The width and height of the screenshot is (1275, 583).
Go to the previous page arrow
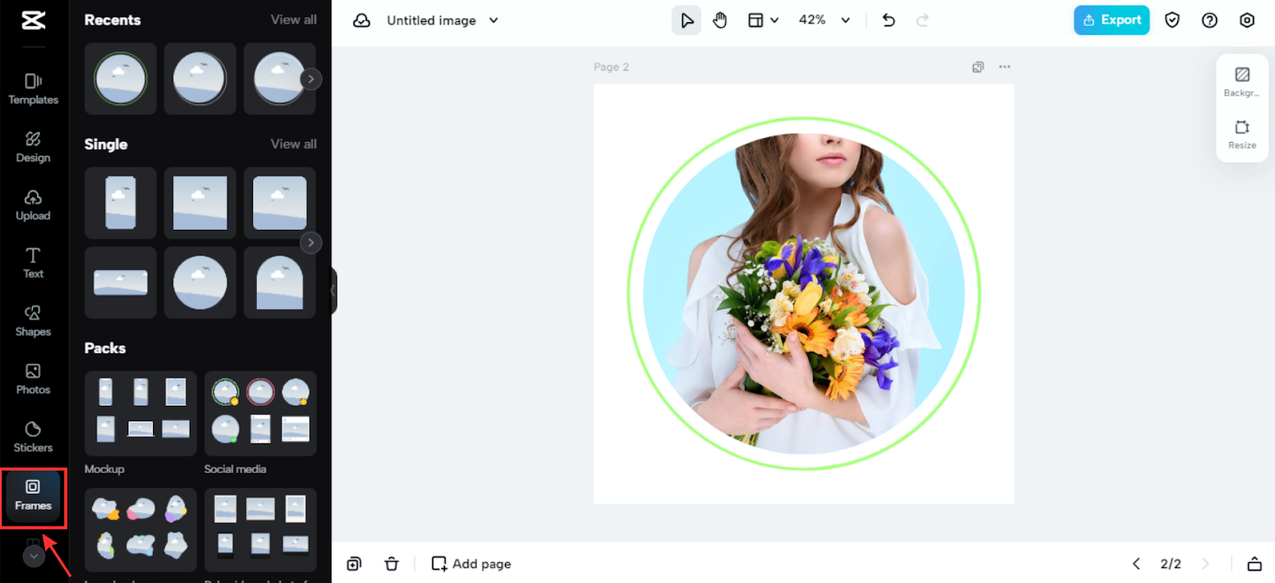coord(1136,564)
